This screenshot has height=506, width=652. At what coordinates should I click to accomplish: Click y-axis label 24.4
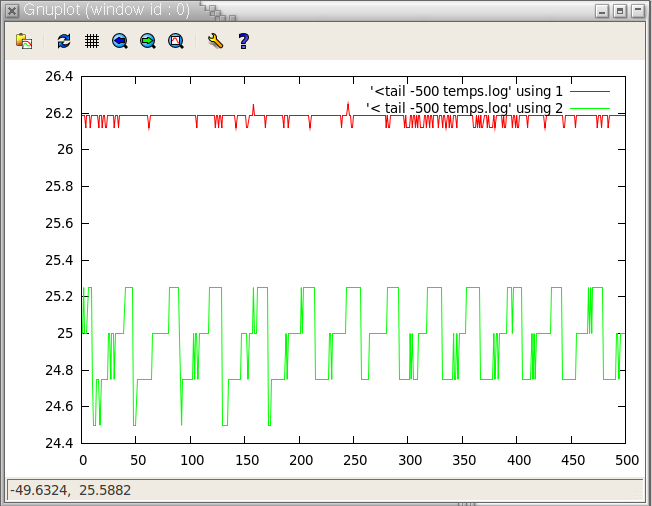coord(59,444)
